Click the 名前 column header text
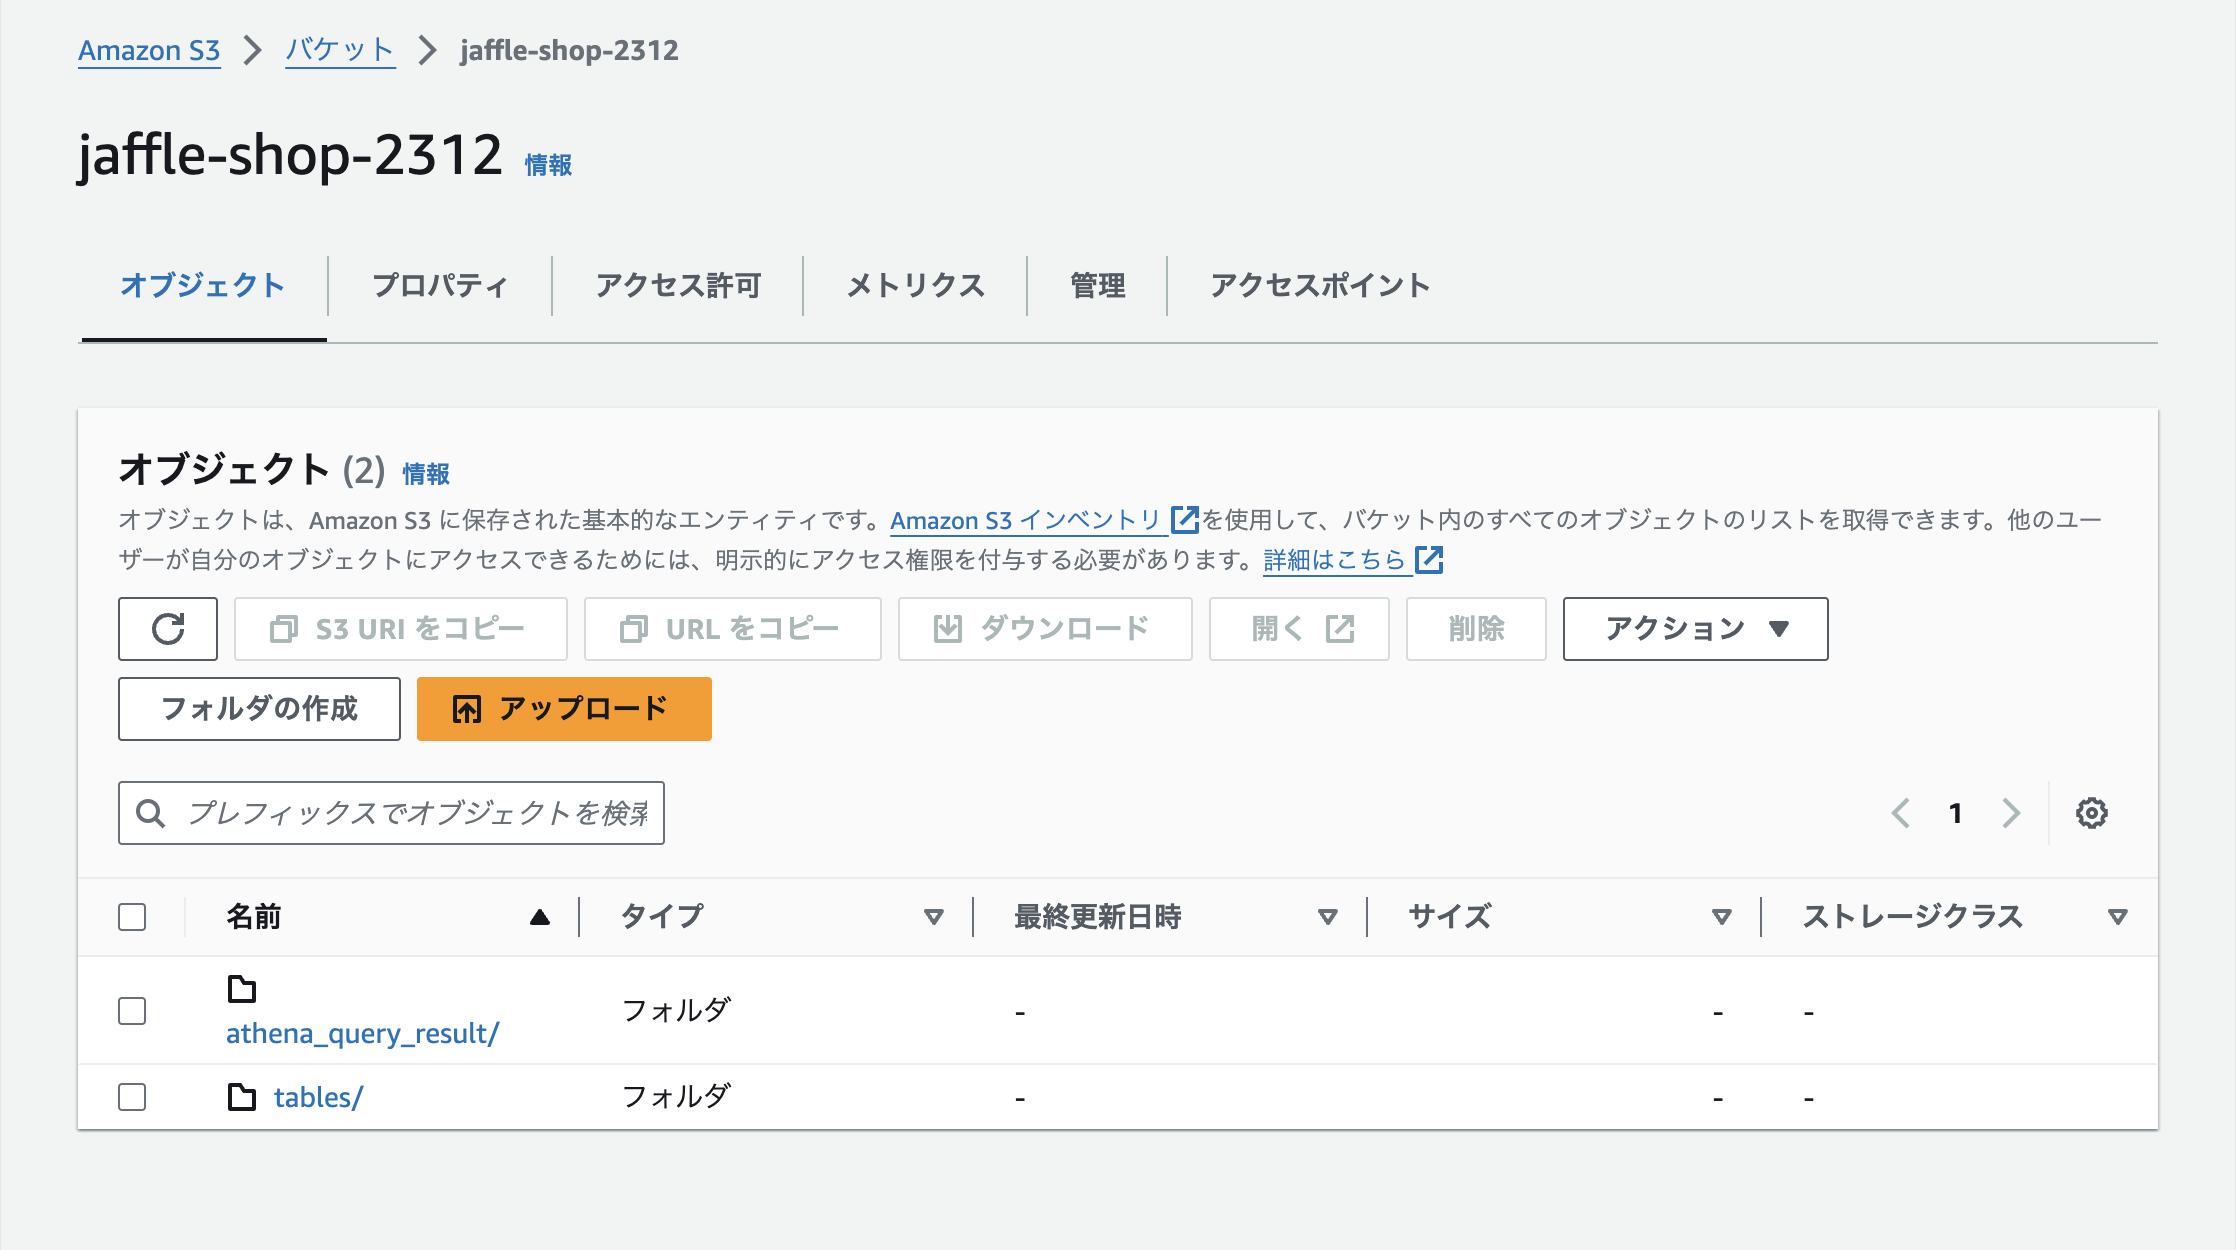The height and width of the screenshot is (1250, 2236). tap(253, 917)
